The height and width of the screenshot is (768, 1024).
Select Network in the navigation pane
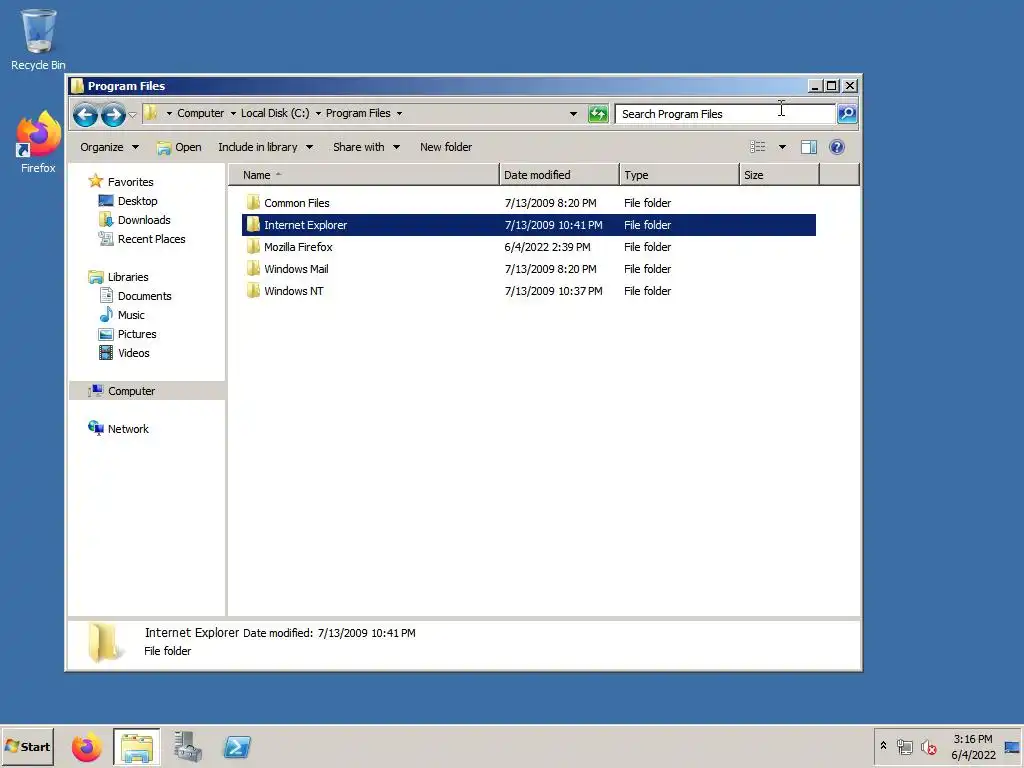128,429
